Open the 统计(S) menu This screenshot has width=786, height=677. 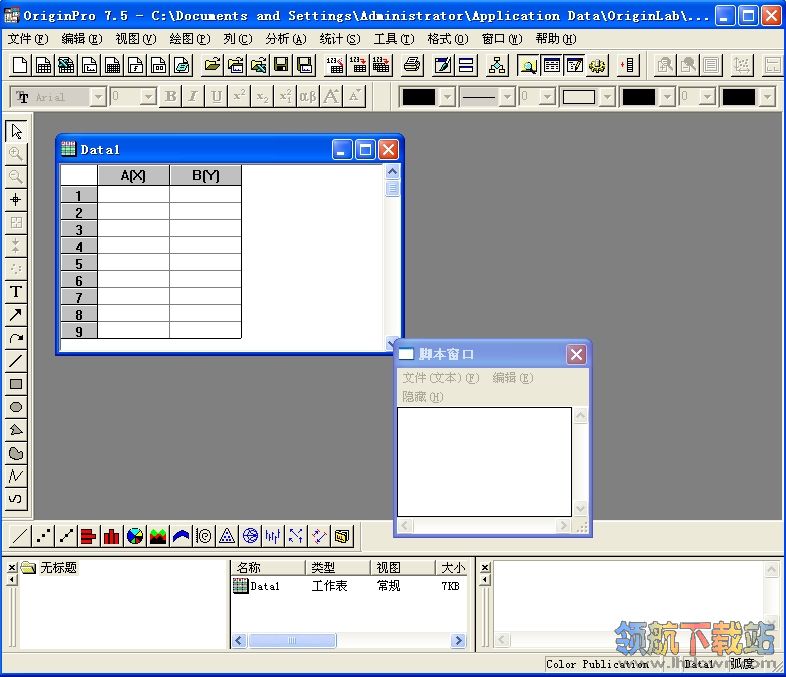340,39
